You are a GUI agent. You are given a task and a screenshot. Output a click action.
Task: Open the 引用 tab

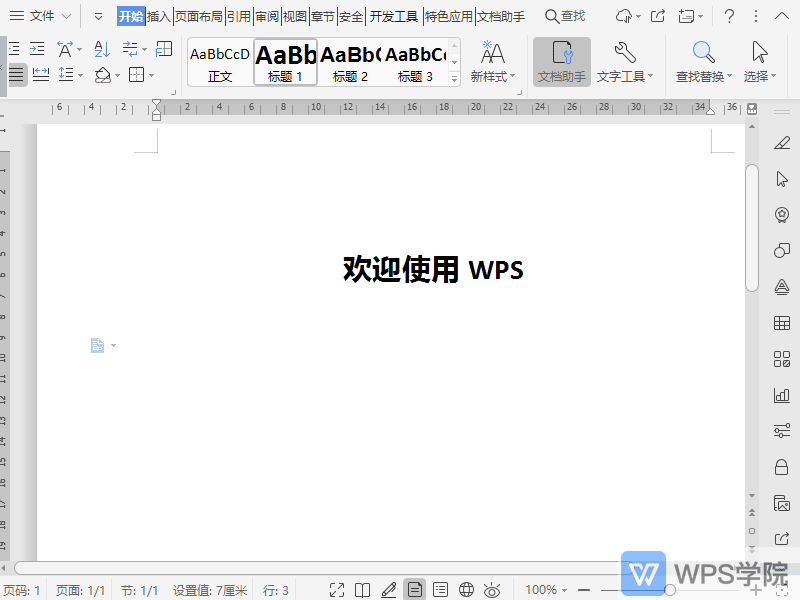click(239, 16)
